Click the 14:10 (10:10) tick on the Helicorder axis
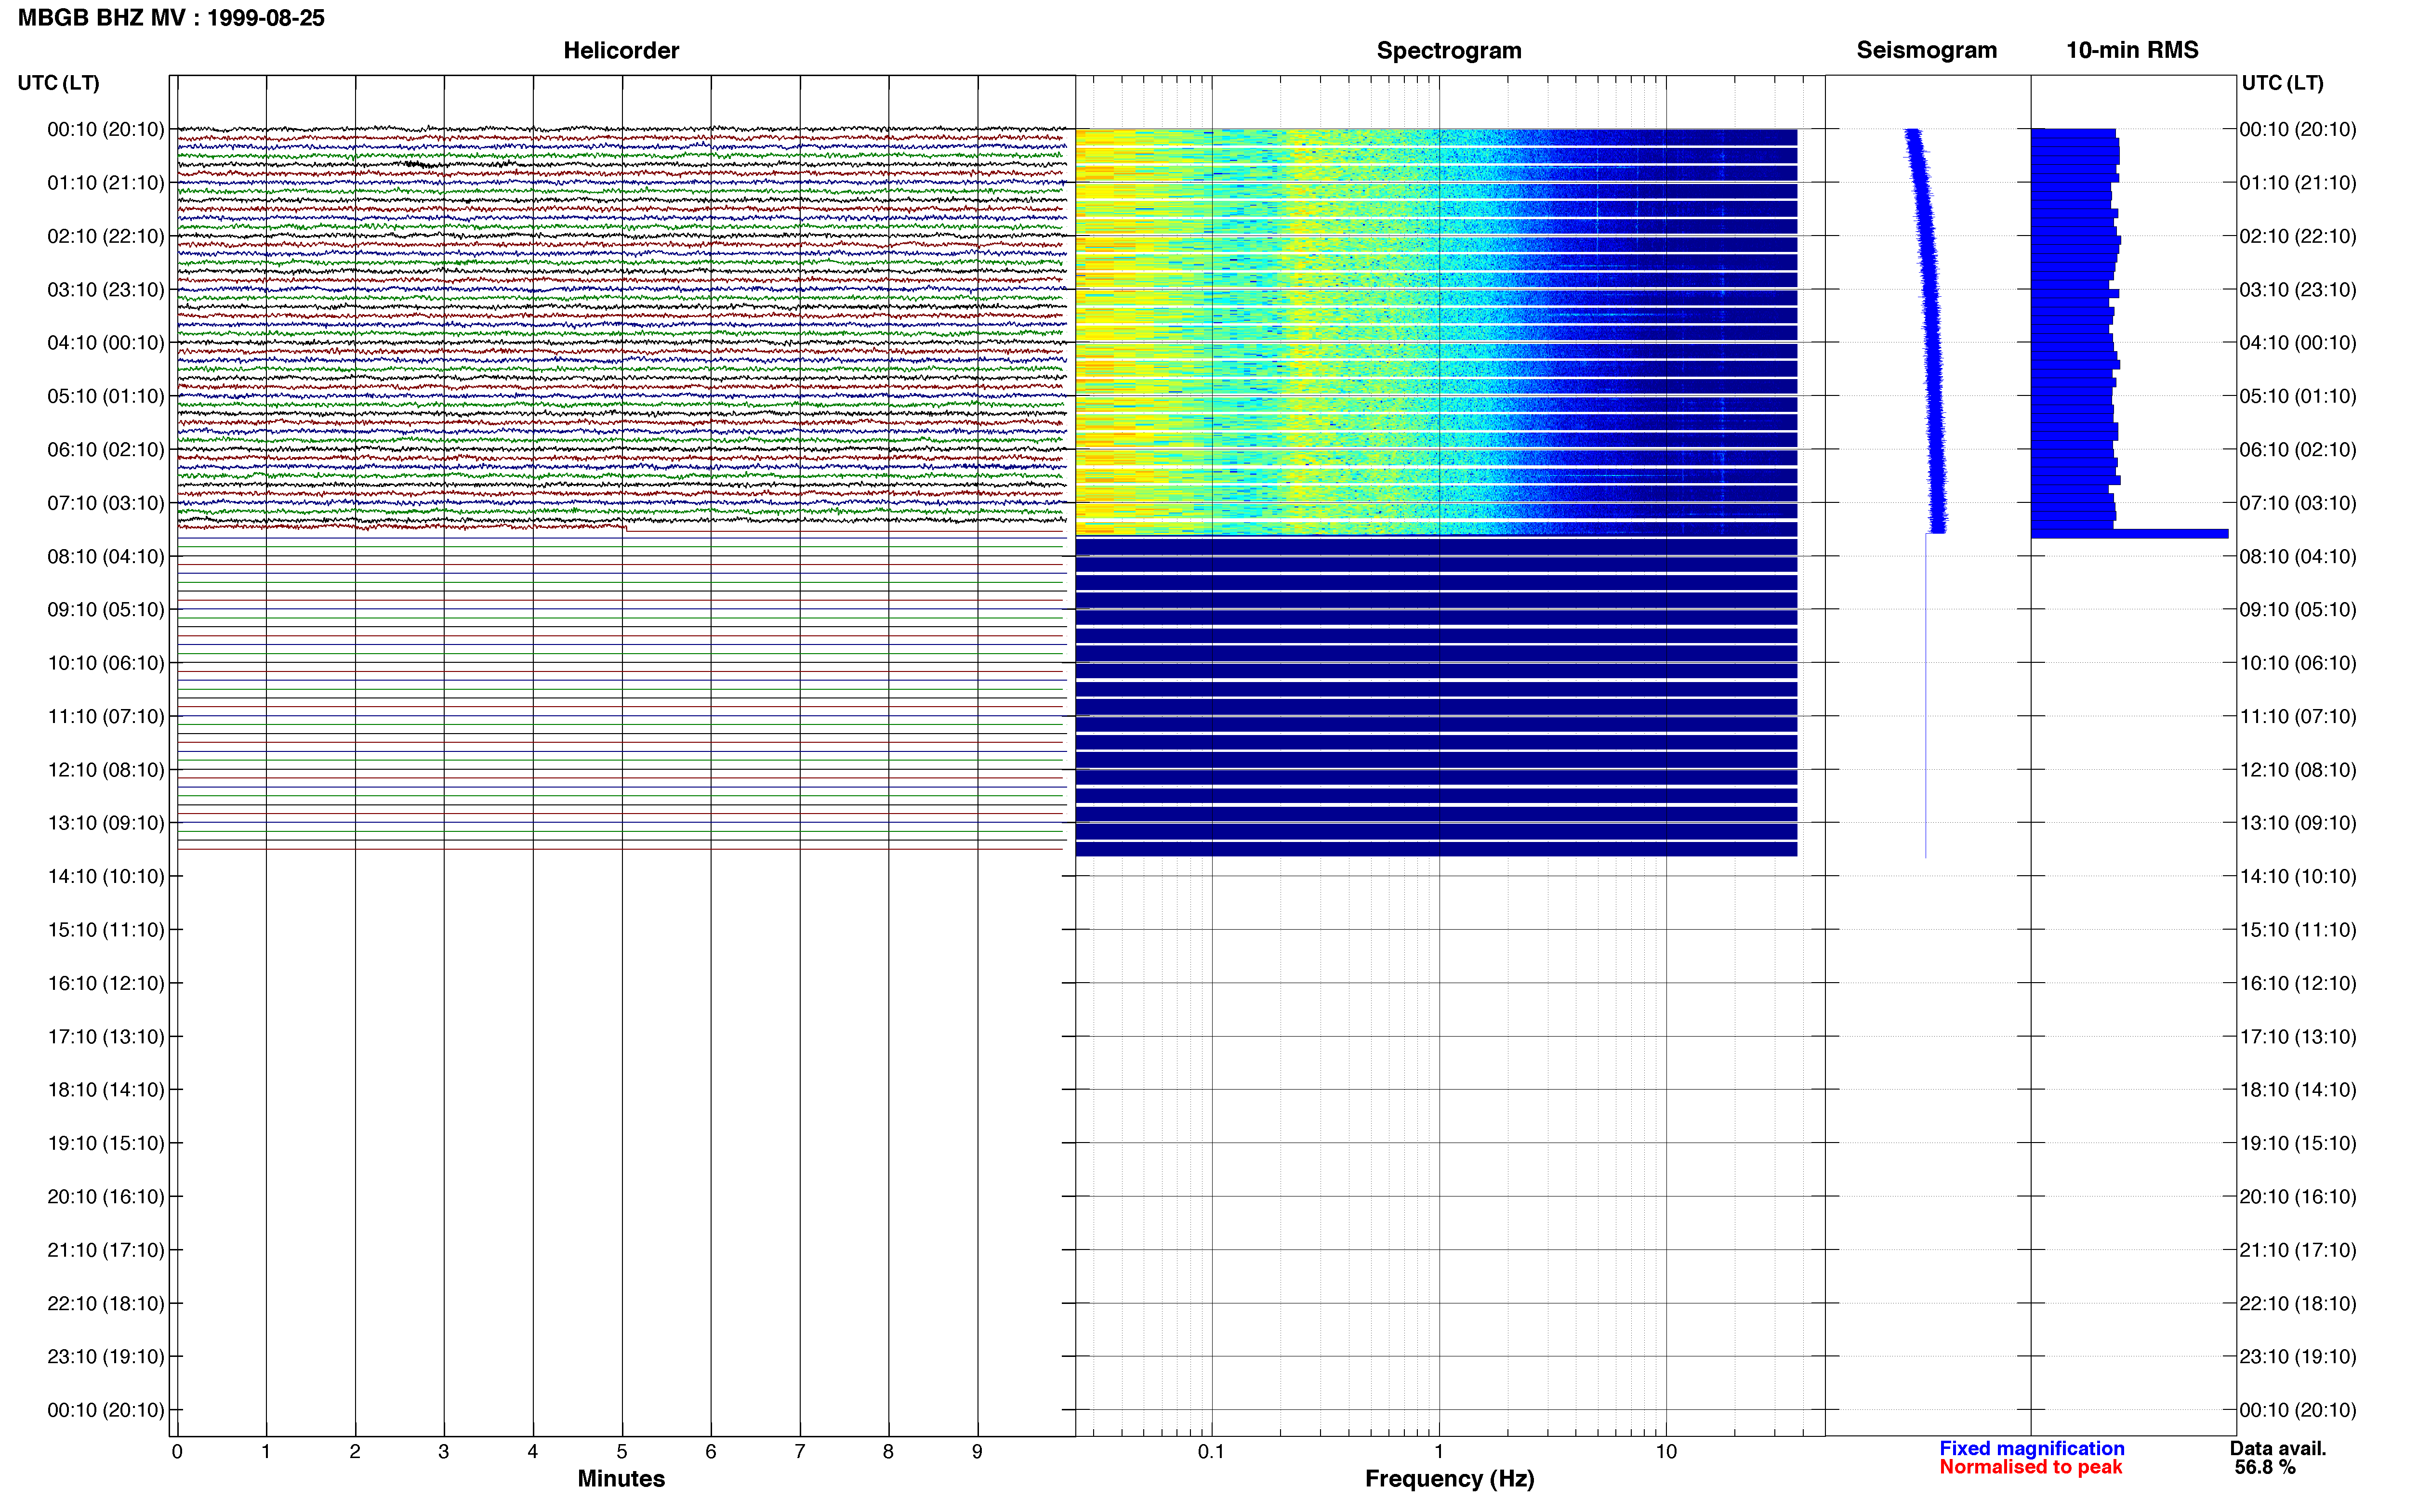Screen dimensions: 2418x1512 click(106, 877)
